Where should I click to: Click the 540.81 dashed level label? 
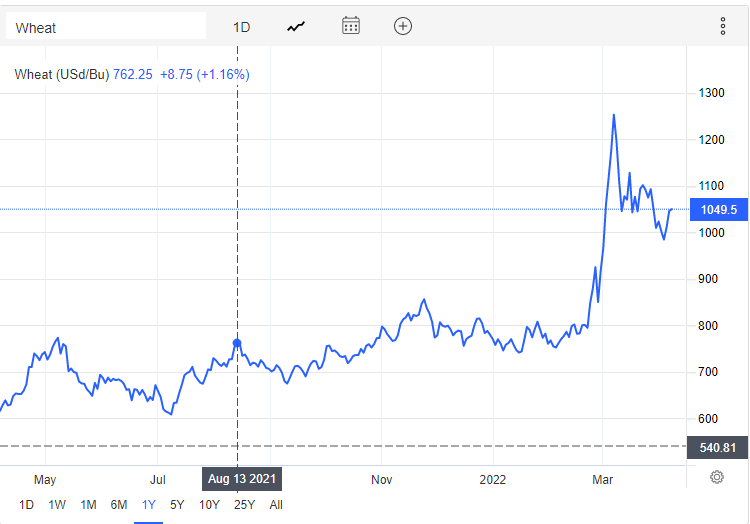717,448
